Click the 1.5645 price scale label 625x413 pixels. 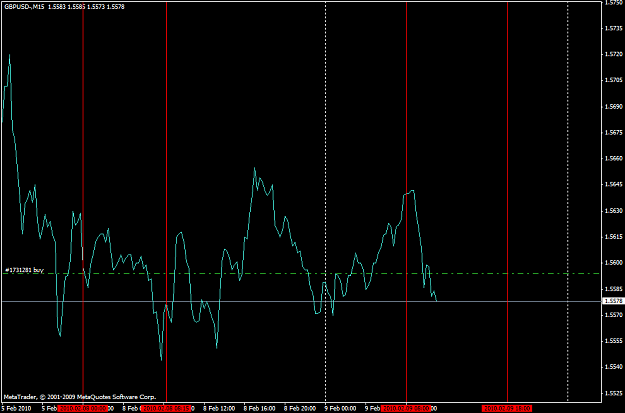coord(613,184)
